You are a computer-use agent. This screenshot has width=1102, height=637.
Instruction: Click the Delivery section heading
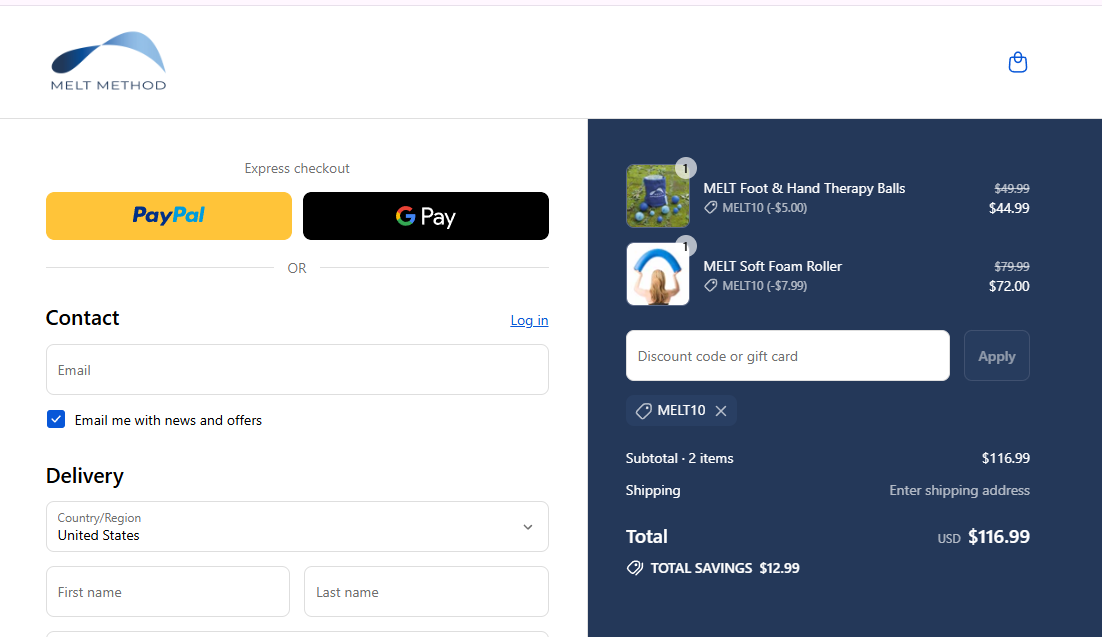[84, 476]
